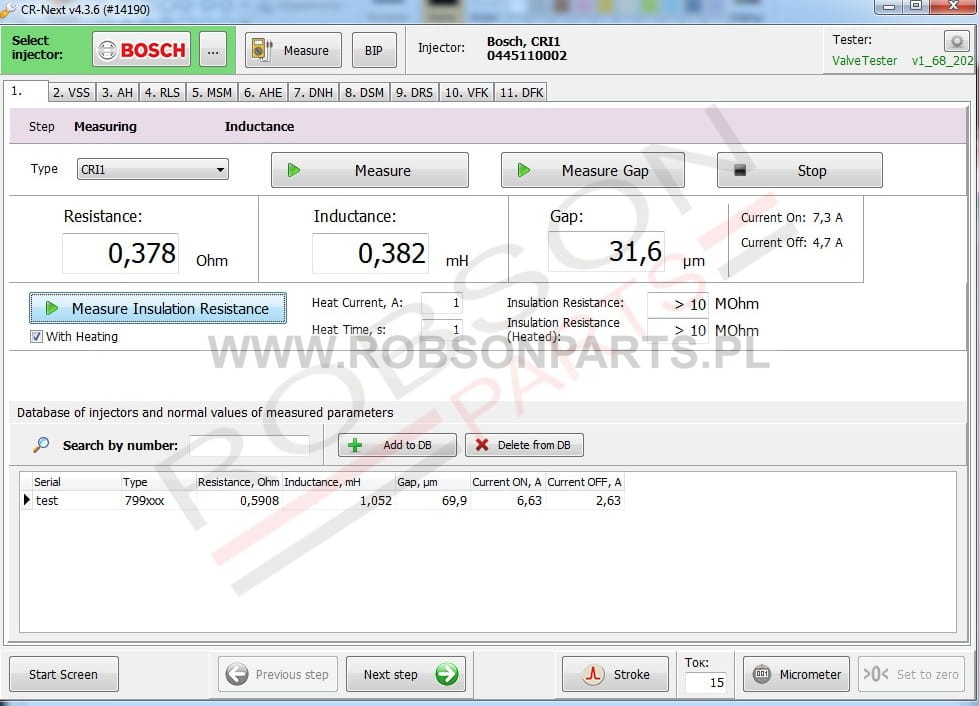Click the tester settings gear icon
The image size is (979, 706).
point(956,41)
